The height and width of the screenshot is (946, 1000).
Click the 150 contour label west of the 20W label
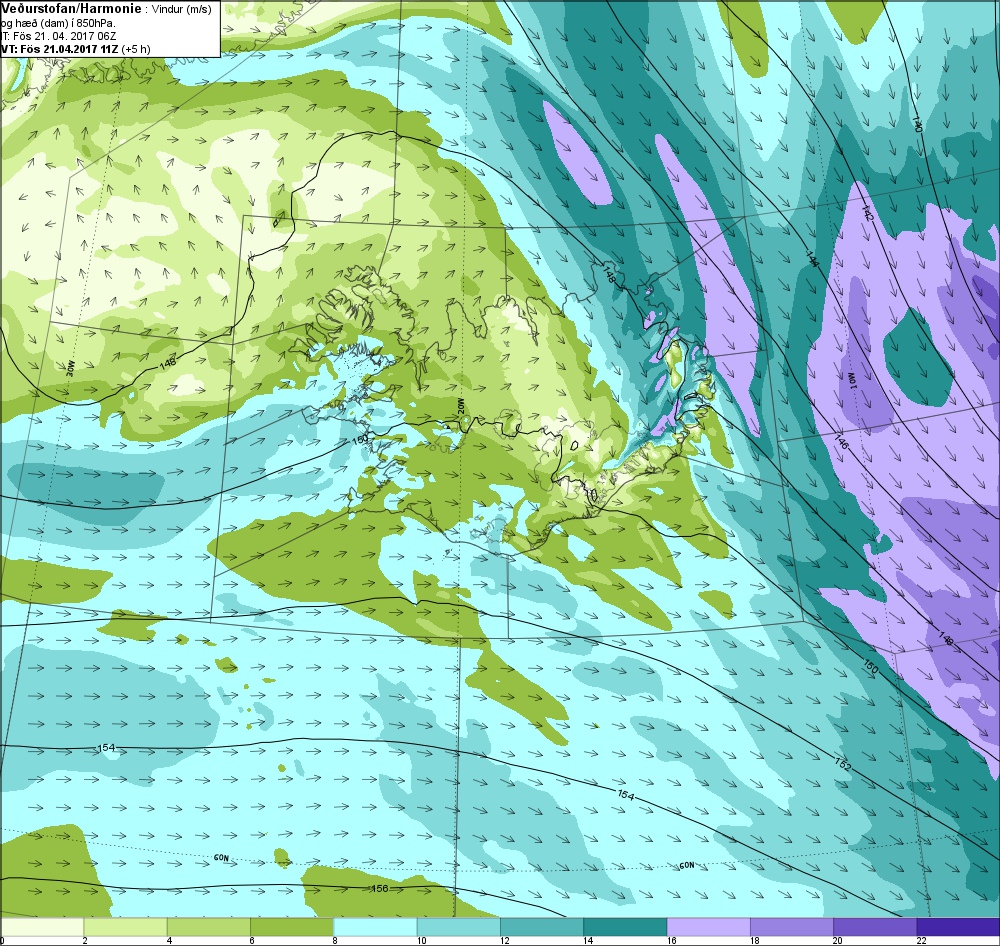(361, 440)
